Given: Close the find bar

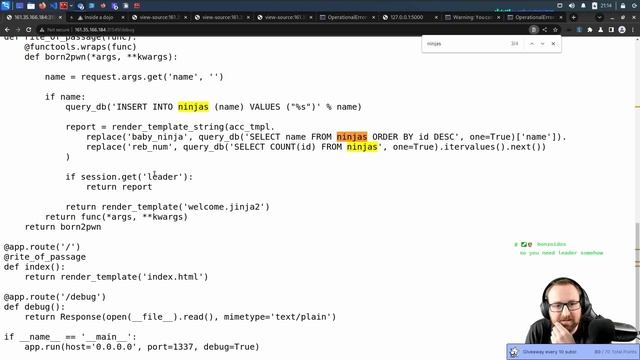Looking at the screenshot, I should [x=553, y=44].
